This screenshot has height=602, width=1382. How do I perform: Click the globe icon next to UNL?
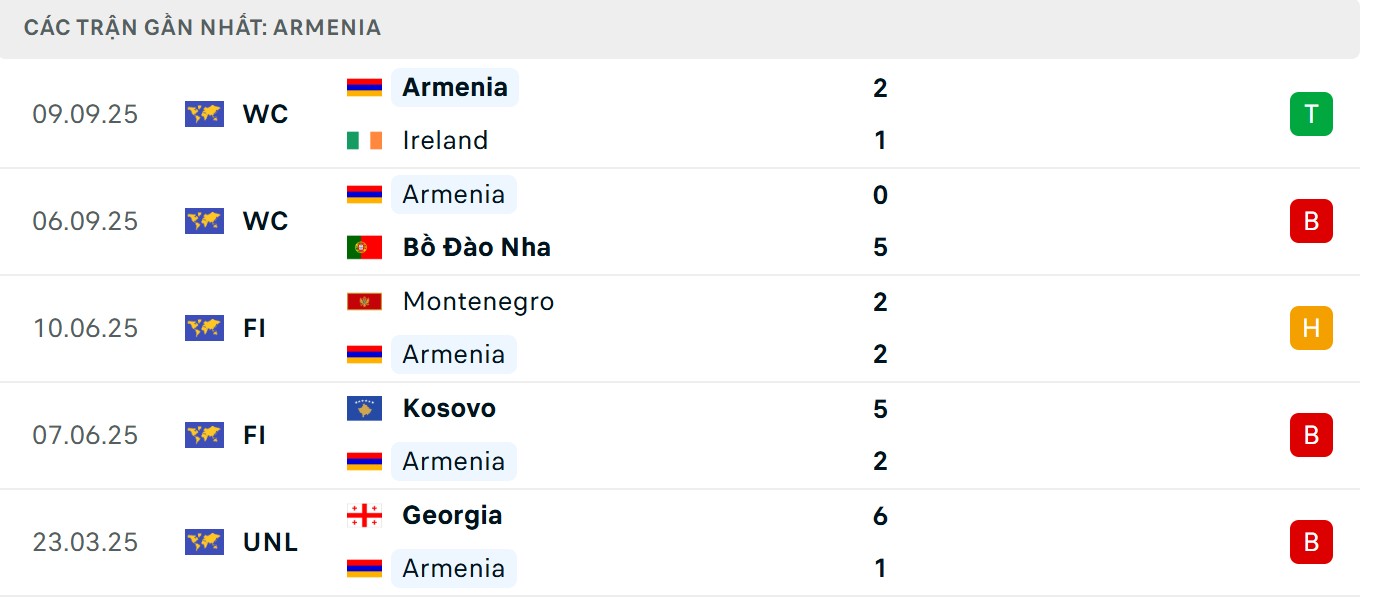point(204,542)
